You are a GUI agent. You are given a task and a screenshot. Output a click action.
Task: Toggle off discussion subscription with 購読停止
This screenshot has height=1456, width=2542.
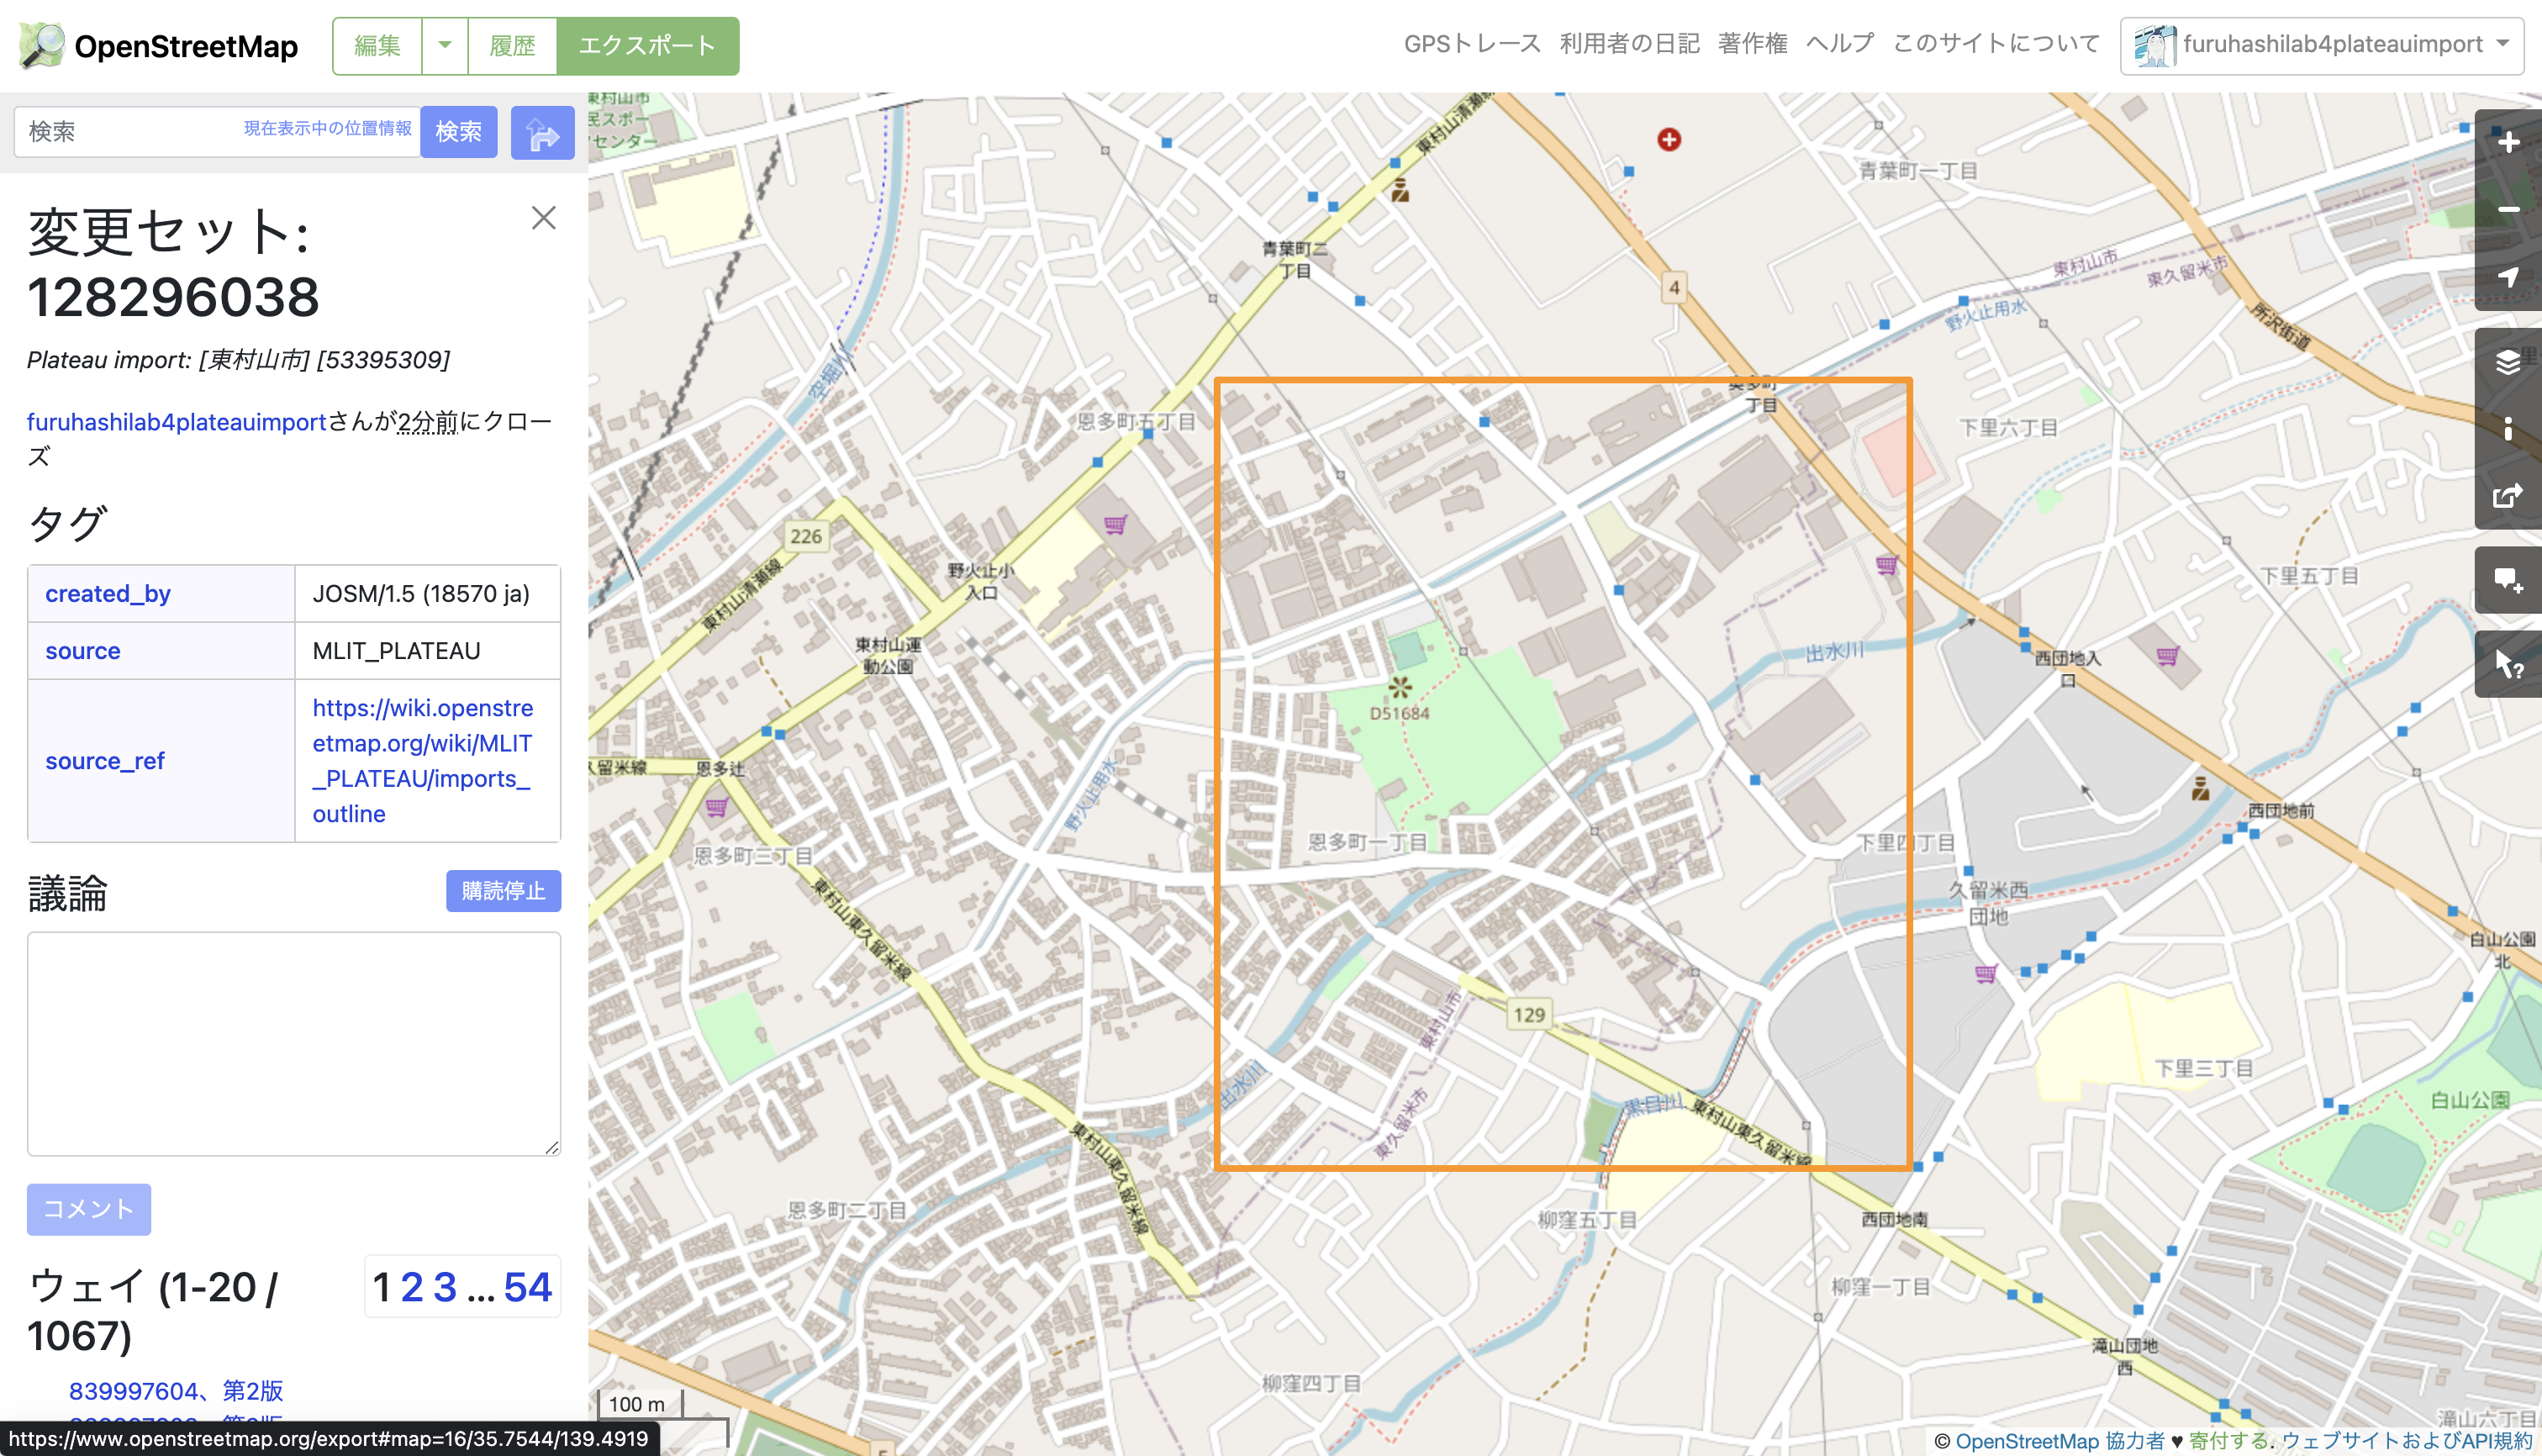503,891
